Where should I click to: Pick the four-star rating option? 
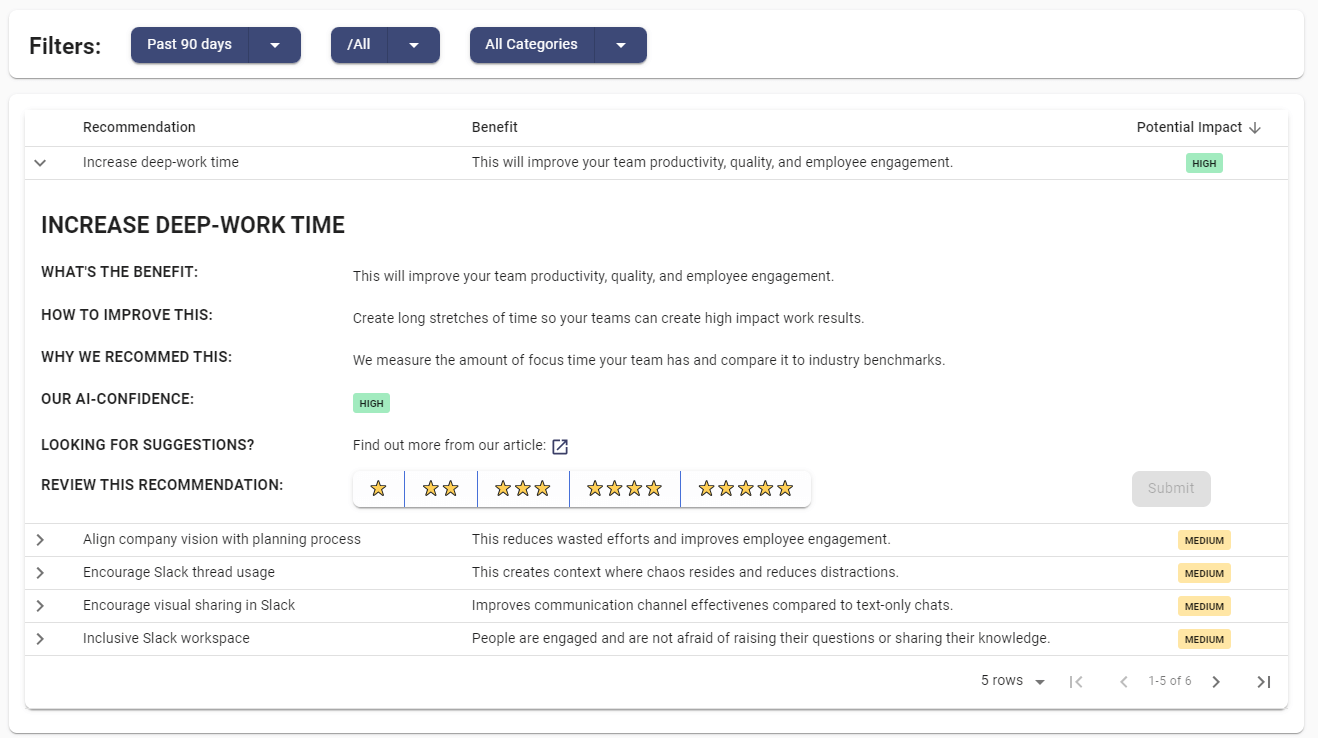click(x=624, y=488)
